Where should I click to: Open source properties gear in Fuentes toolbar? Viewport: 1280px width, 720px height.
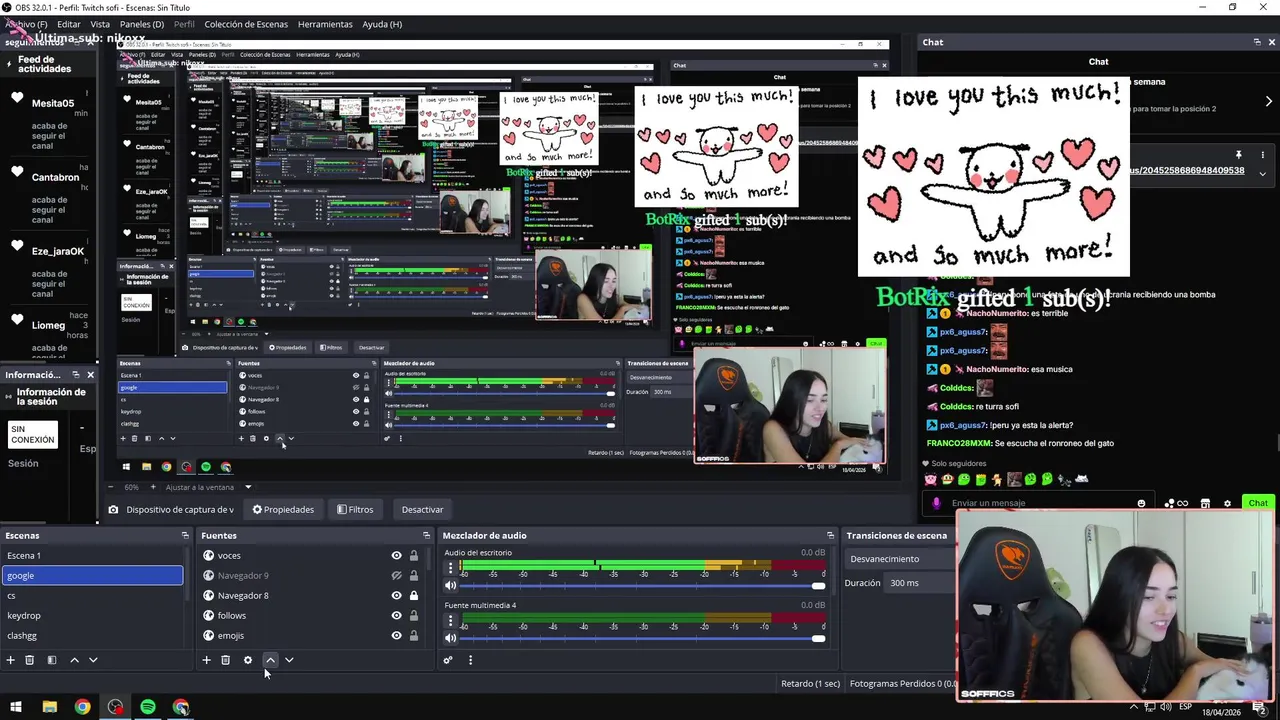[248, 660]
